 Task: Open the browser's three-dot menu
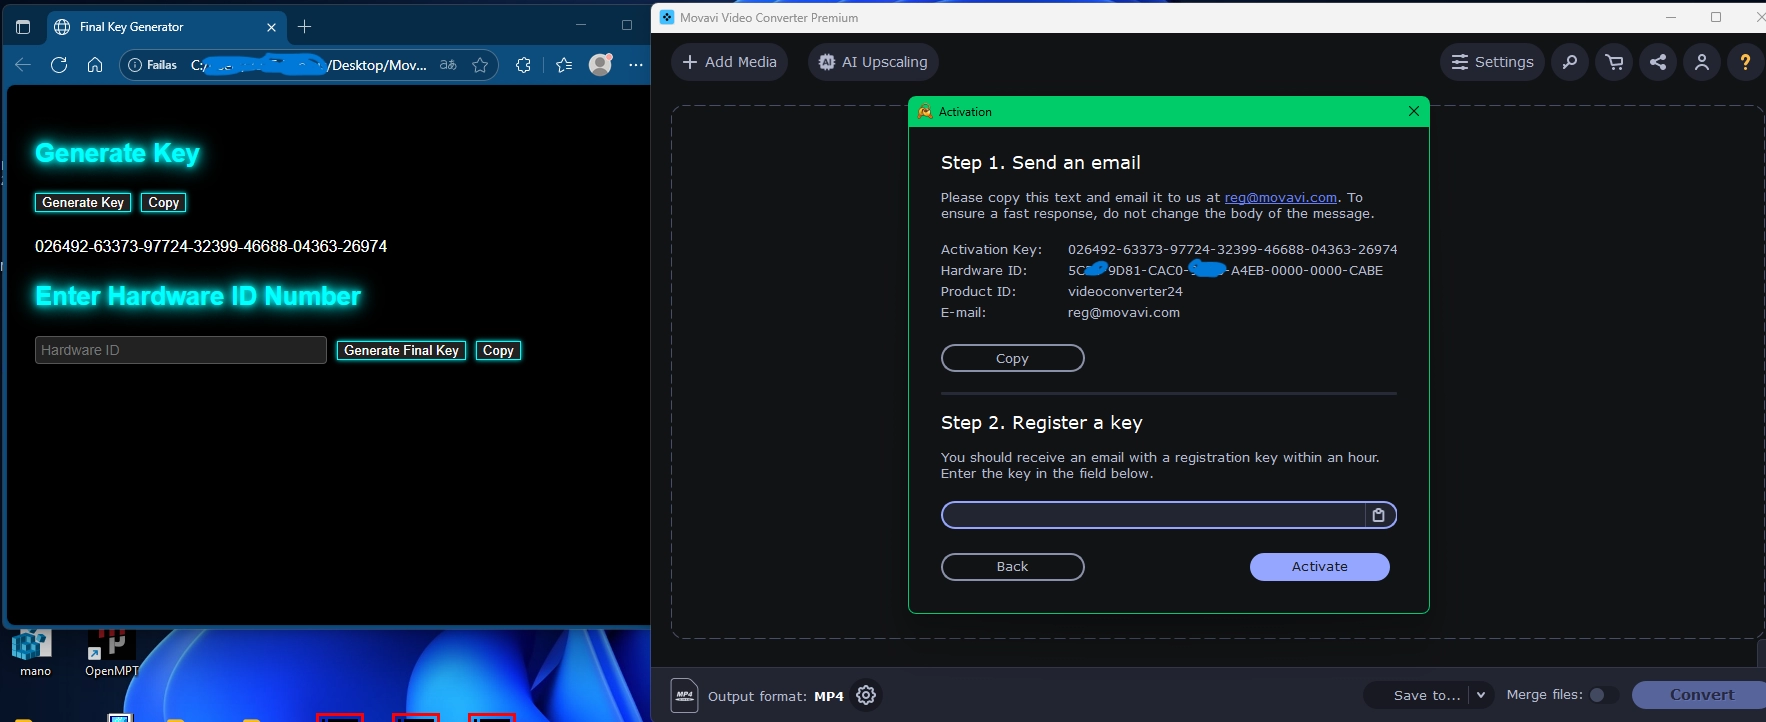(636, 65)
